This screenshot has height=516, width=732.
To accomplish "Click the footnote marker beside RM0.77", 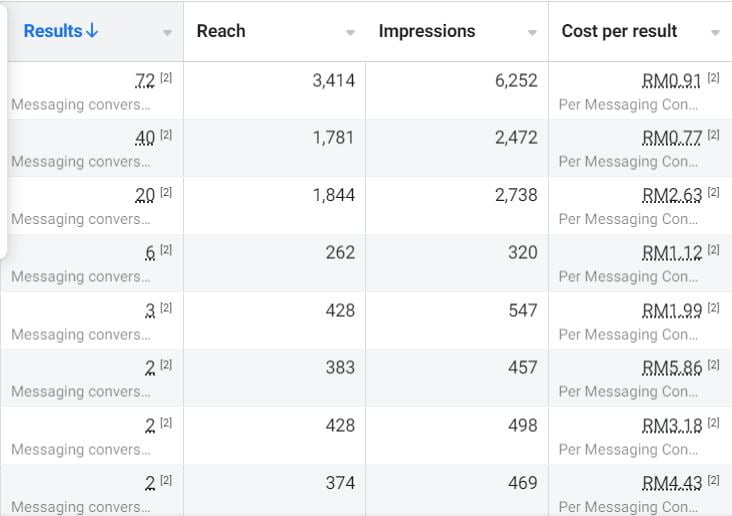I will click(713, 134).
